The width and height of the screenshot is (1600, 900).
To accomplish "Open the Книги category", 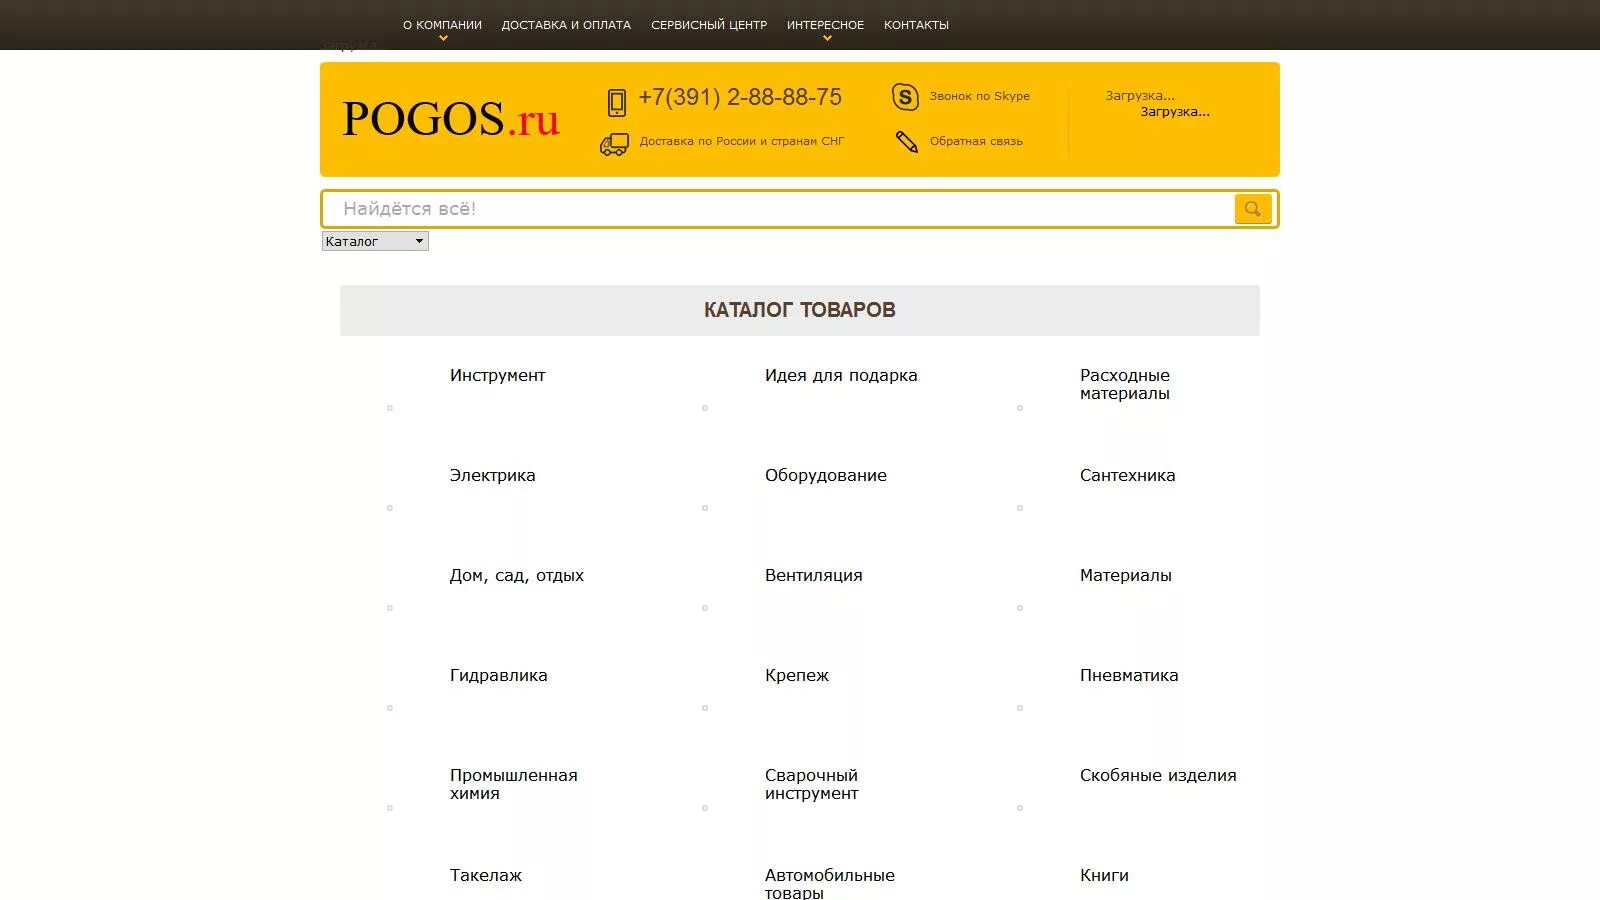I will tap(1104, 875).
